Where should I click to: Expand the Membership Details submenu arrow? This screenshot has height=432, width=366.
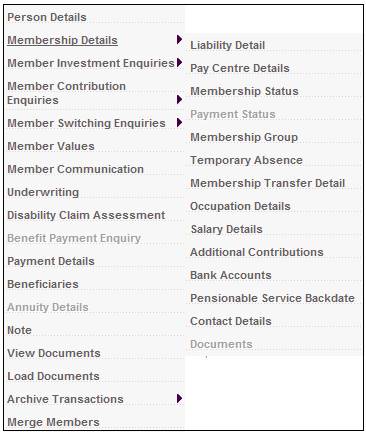179,40
